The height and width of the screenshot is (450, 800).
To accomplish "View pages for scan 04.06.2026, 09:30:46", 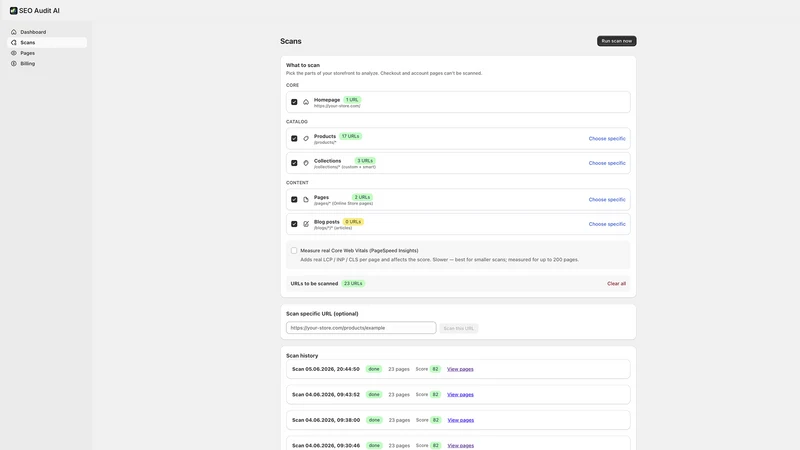I will click(x=461, y=445).
